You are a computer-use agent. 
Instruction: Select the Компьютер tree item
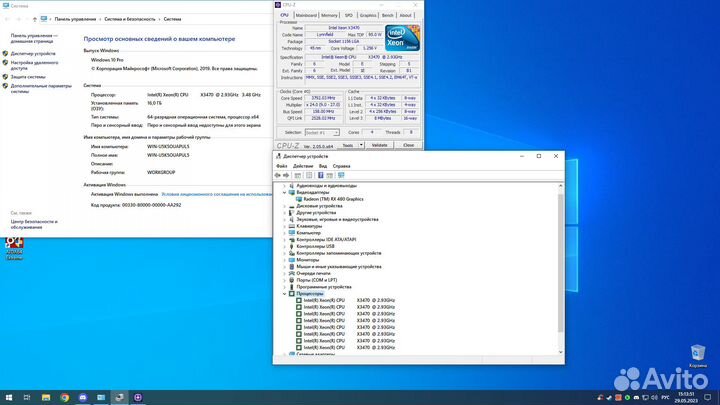click(308, 233)
